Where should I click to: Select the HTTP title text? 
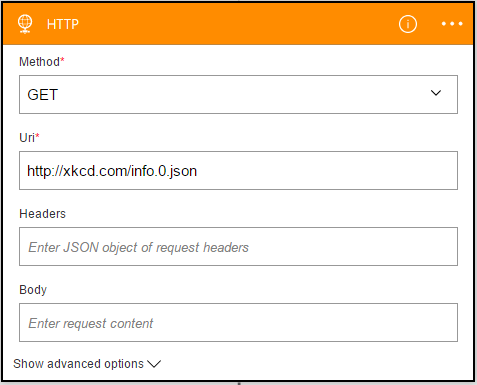point(63,24)
